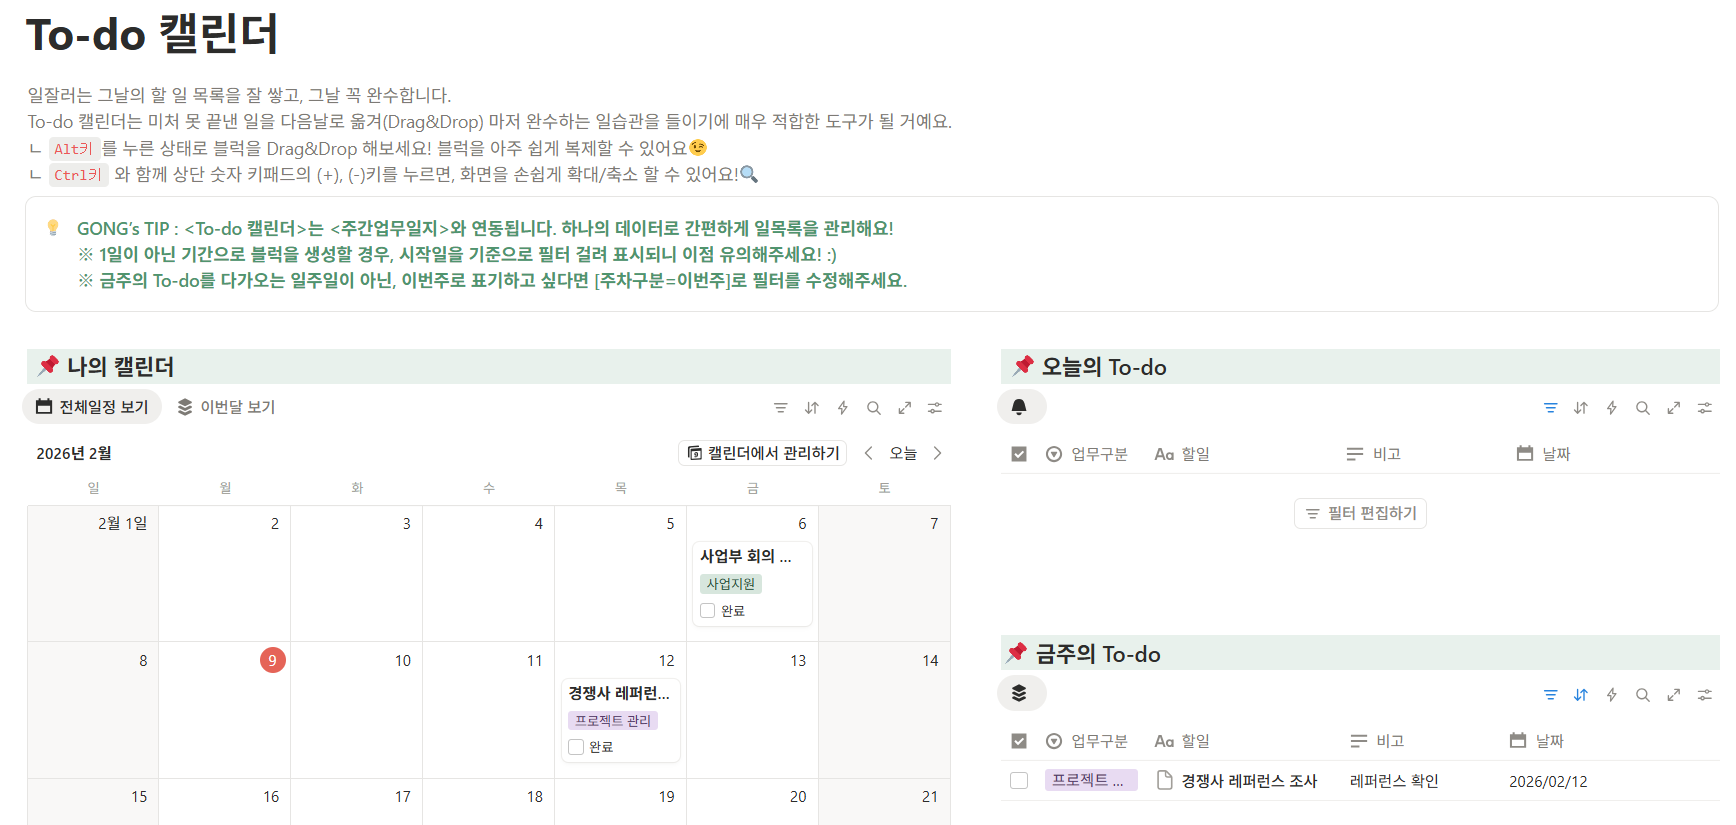The image size is (1736, 825).
Task: Select the 전체일정 보기 tab
Action: [92, 406]
